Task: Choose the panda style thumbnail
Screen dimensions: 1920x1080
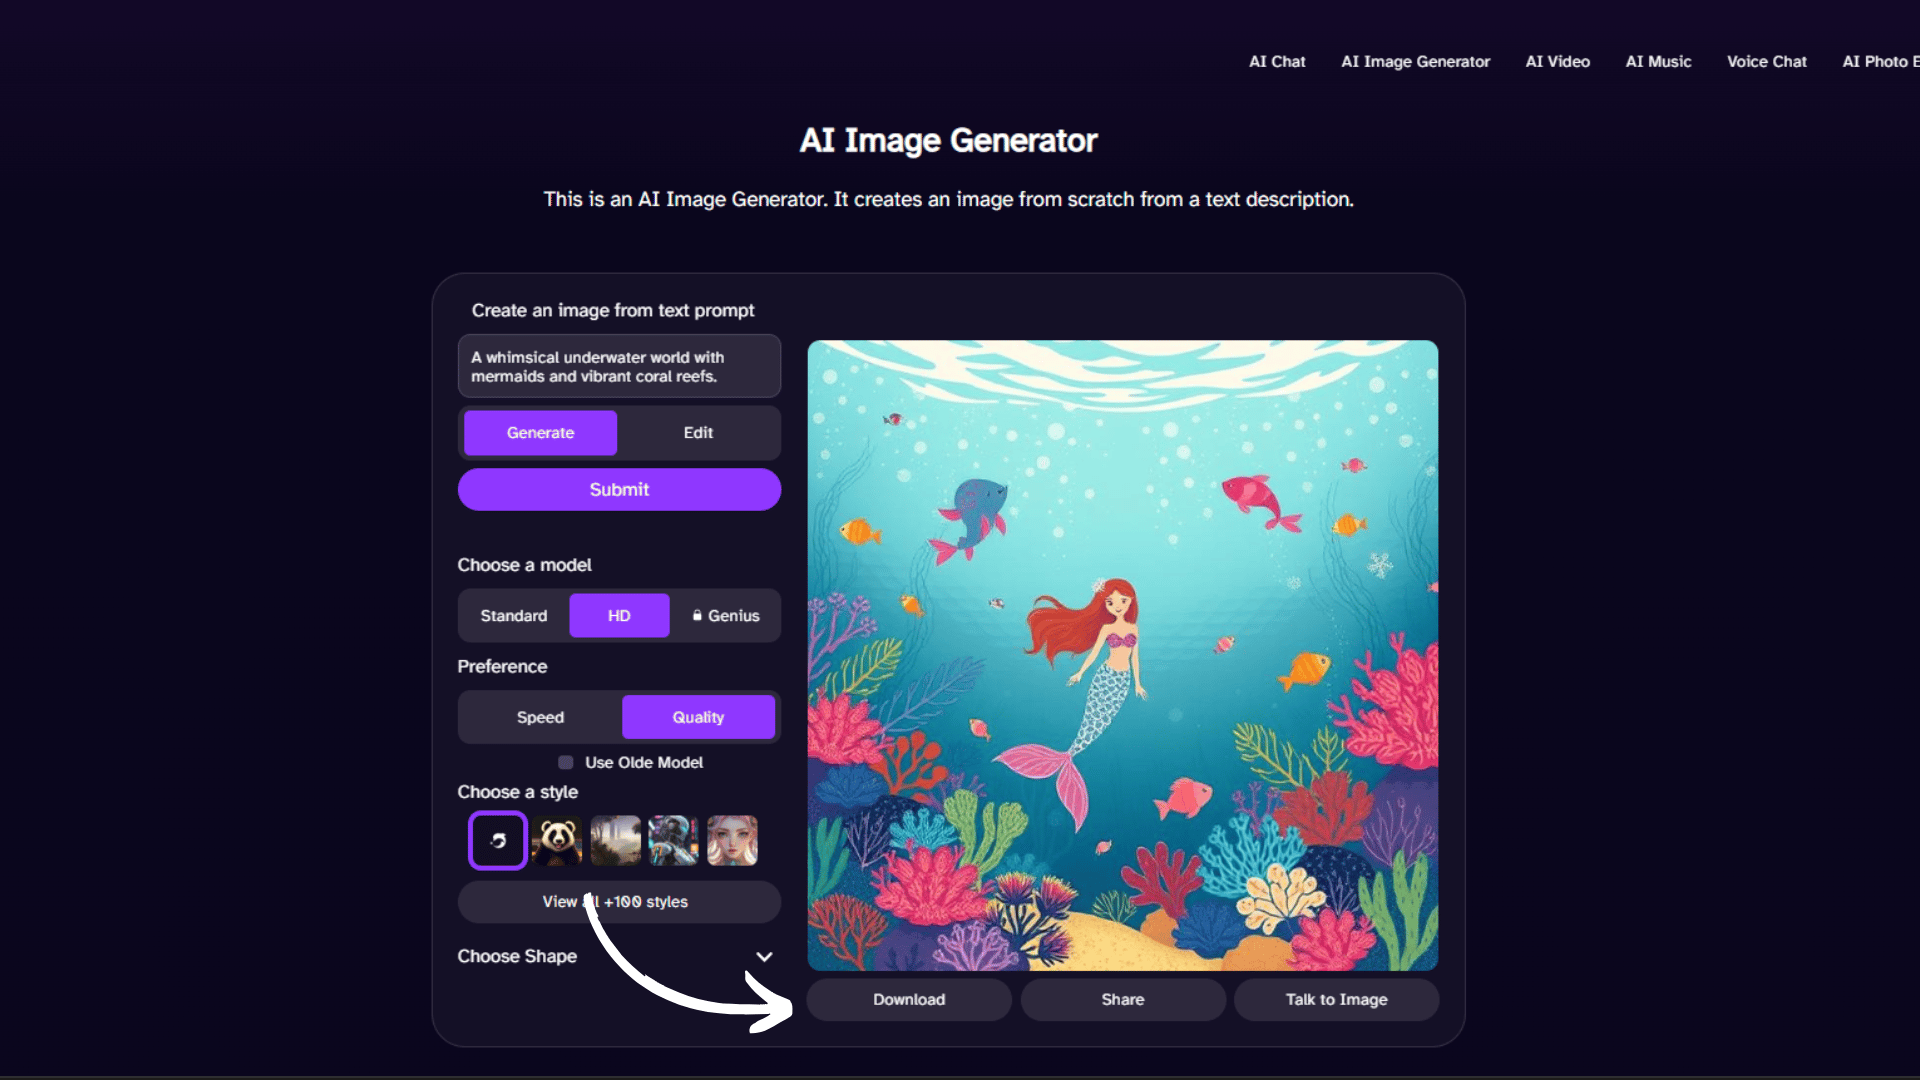Action: point(557,841)
